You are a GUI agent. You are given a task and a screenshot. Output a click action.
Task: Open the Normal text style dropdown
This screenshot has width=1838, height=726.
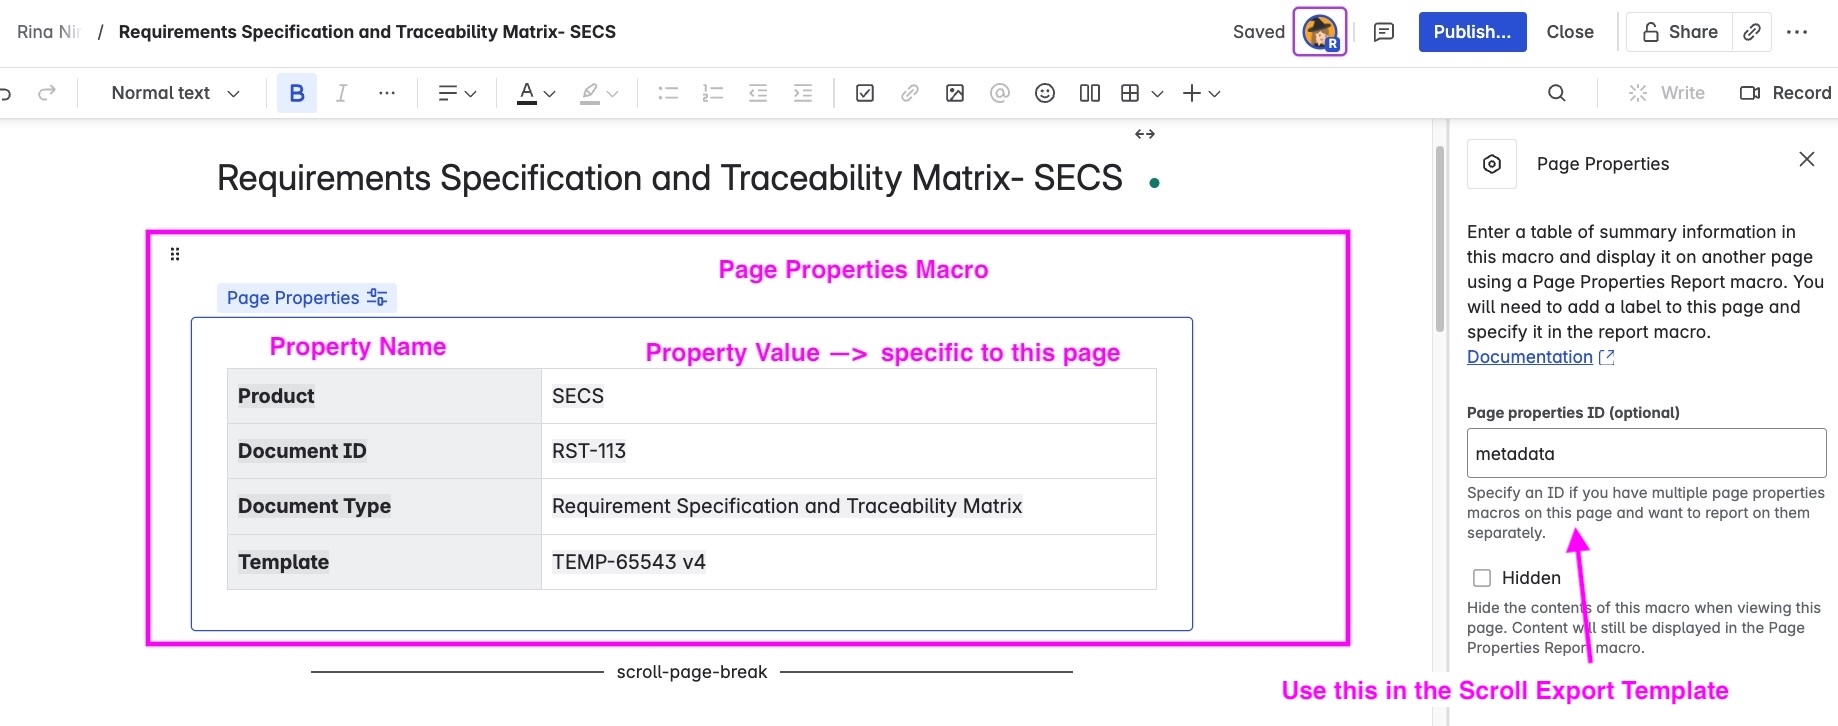(176, 93)
